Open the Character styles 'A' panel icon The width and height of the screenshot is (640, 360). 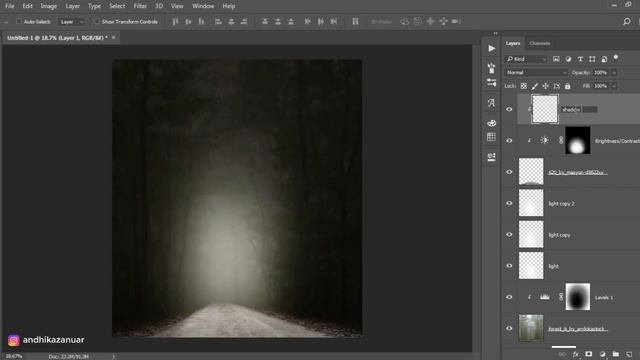[491, 103]
